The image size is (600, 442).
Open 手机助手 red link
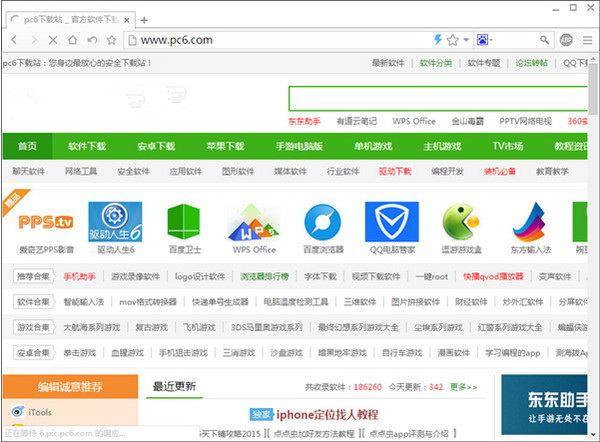80,276
